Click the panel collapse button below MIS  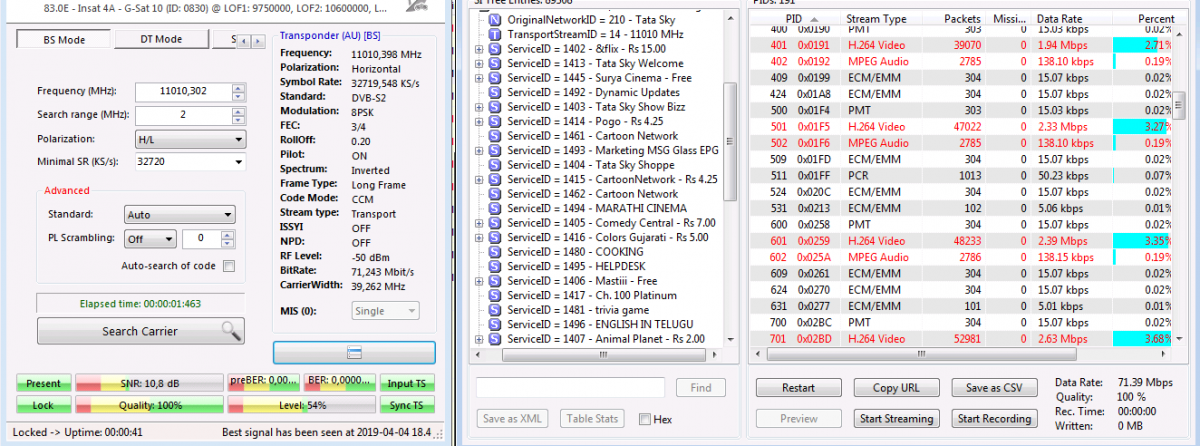click(x=354, y=352)
